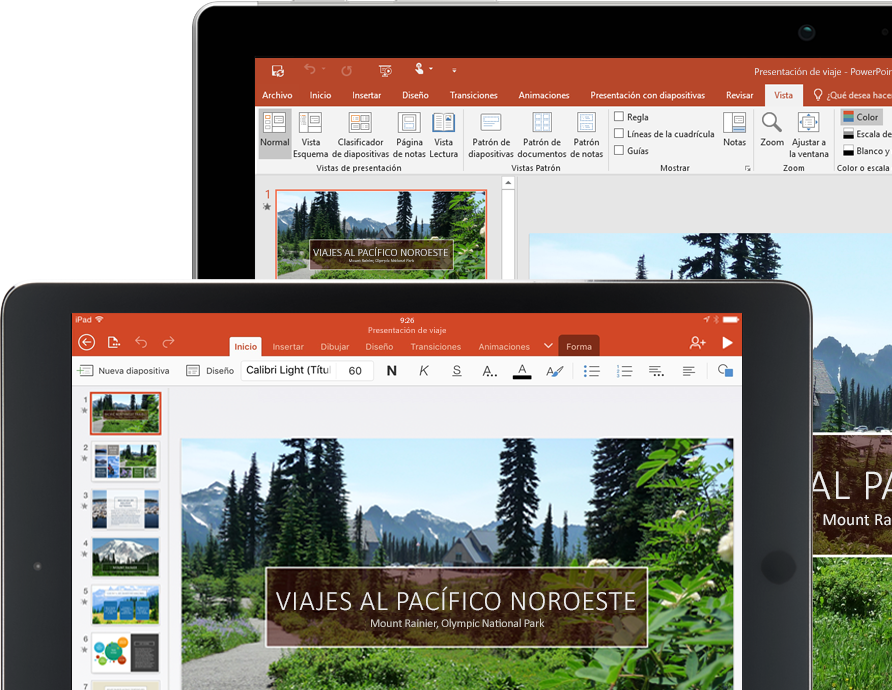
Task: Activate the Zoom magnifier tool
Action: 771,133
